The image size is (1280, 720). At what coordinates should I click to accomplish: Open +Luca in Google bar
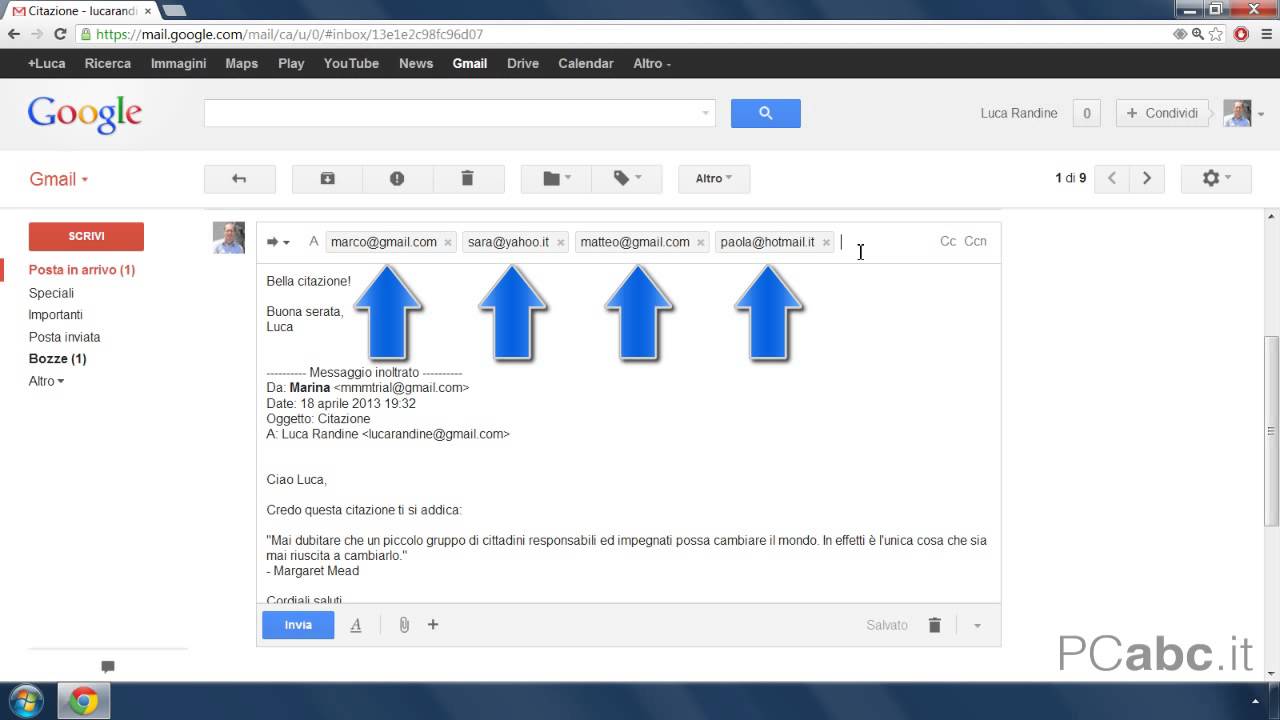46,63
